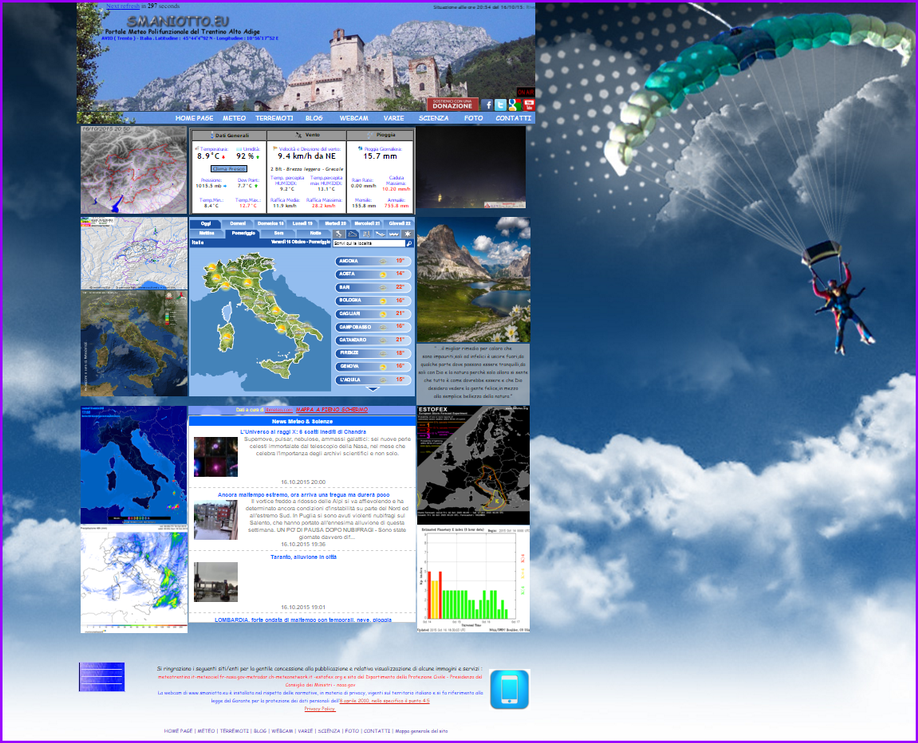Screen dimensions: 918x743
Task: Click the DONAZIONE button
Action: 453,104
